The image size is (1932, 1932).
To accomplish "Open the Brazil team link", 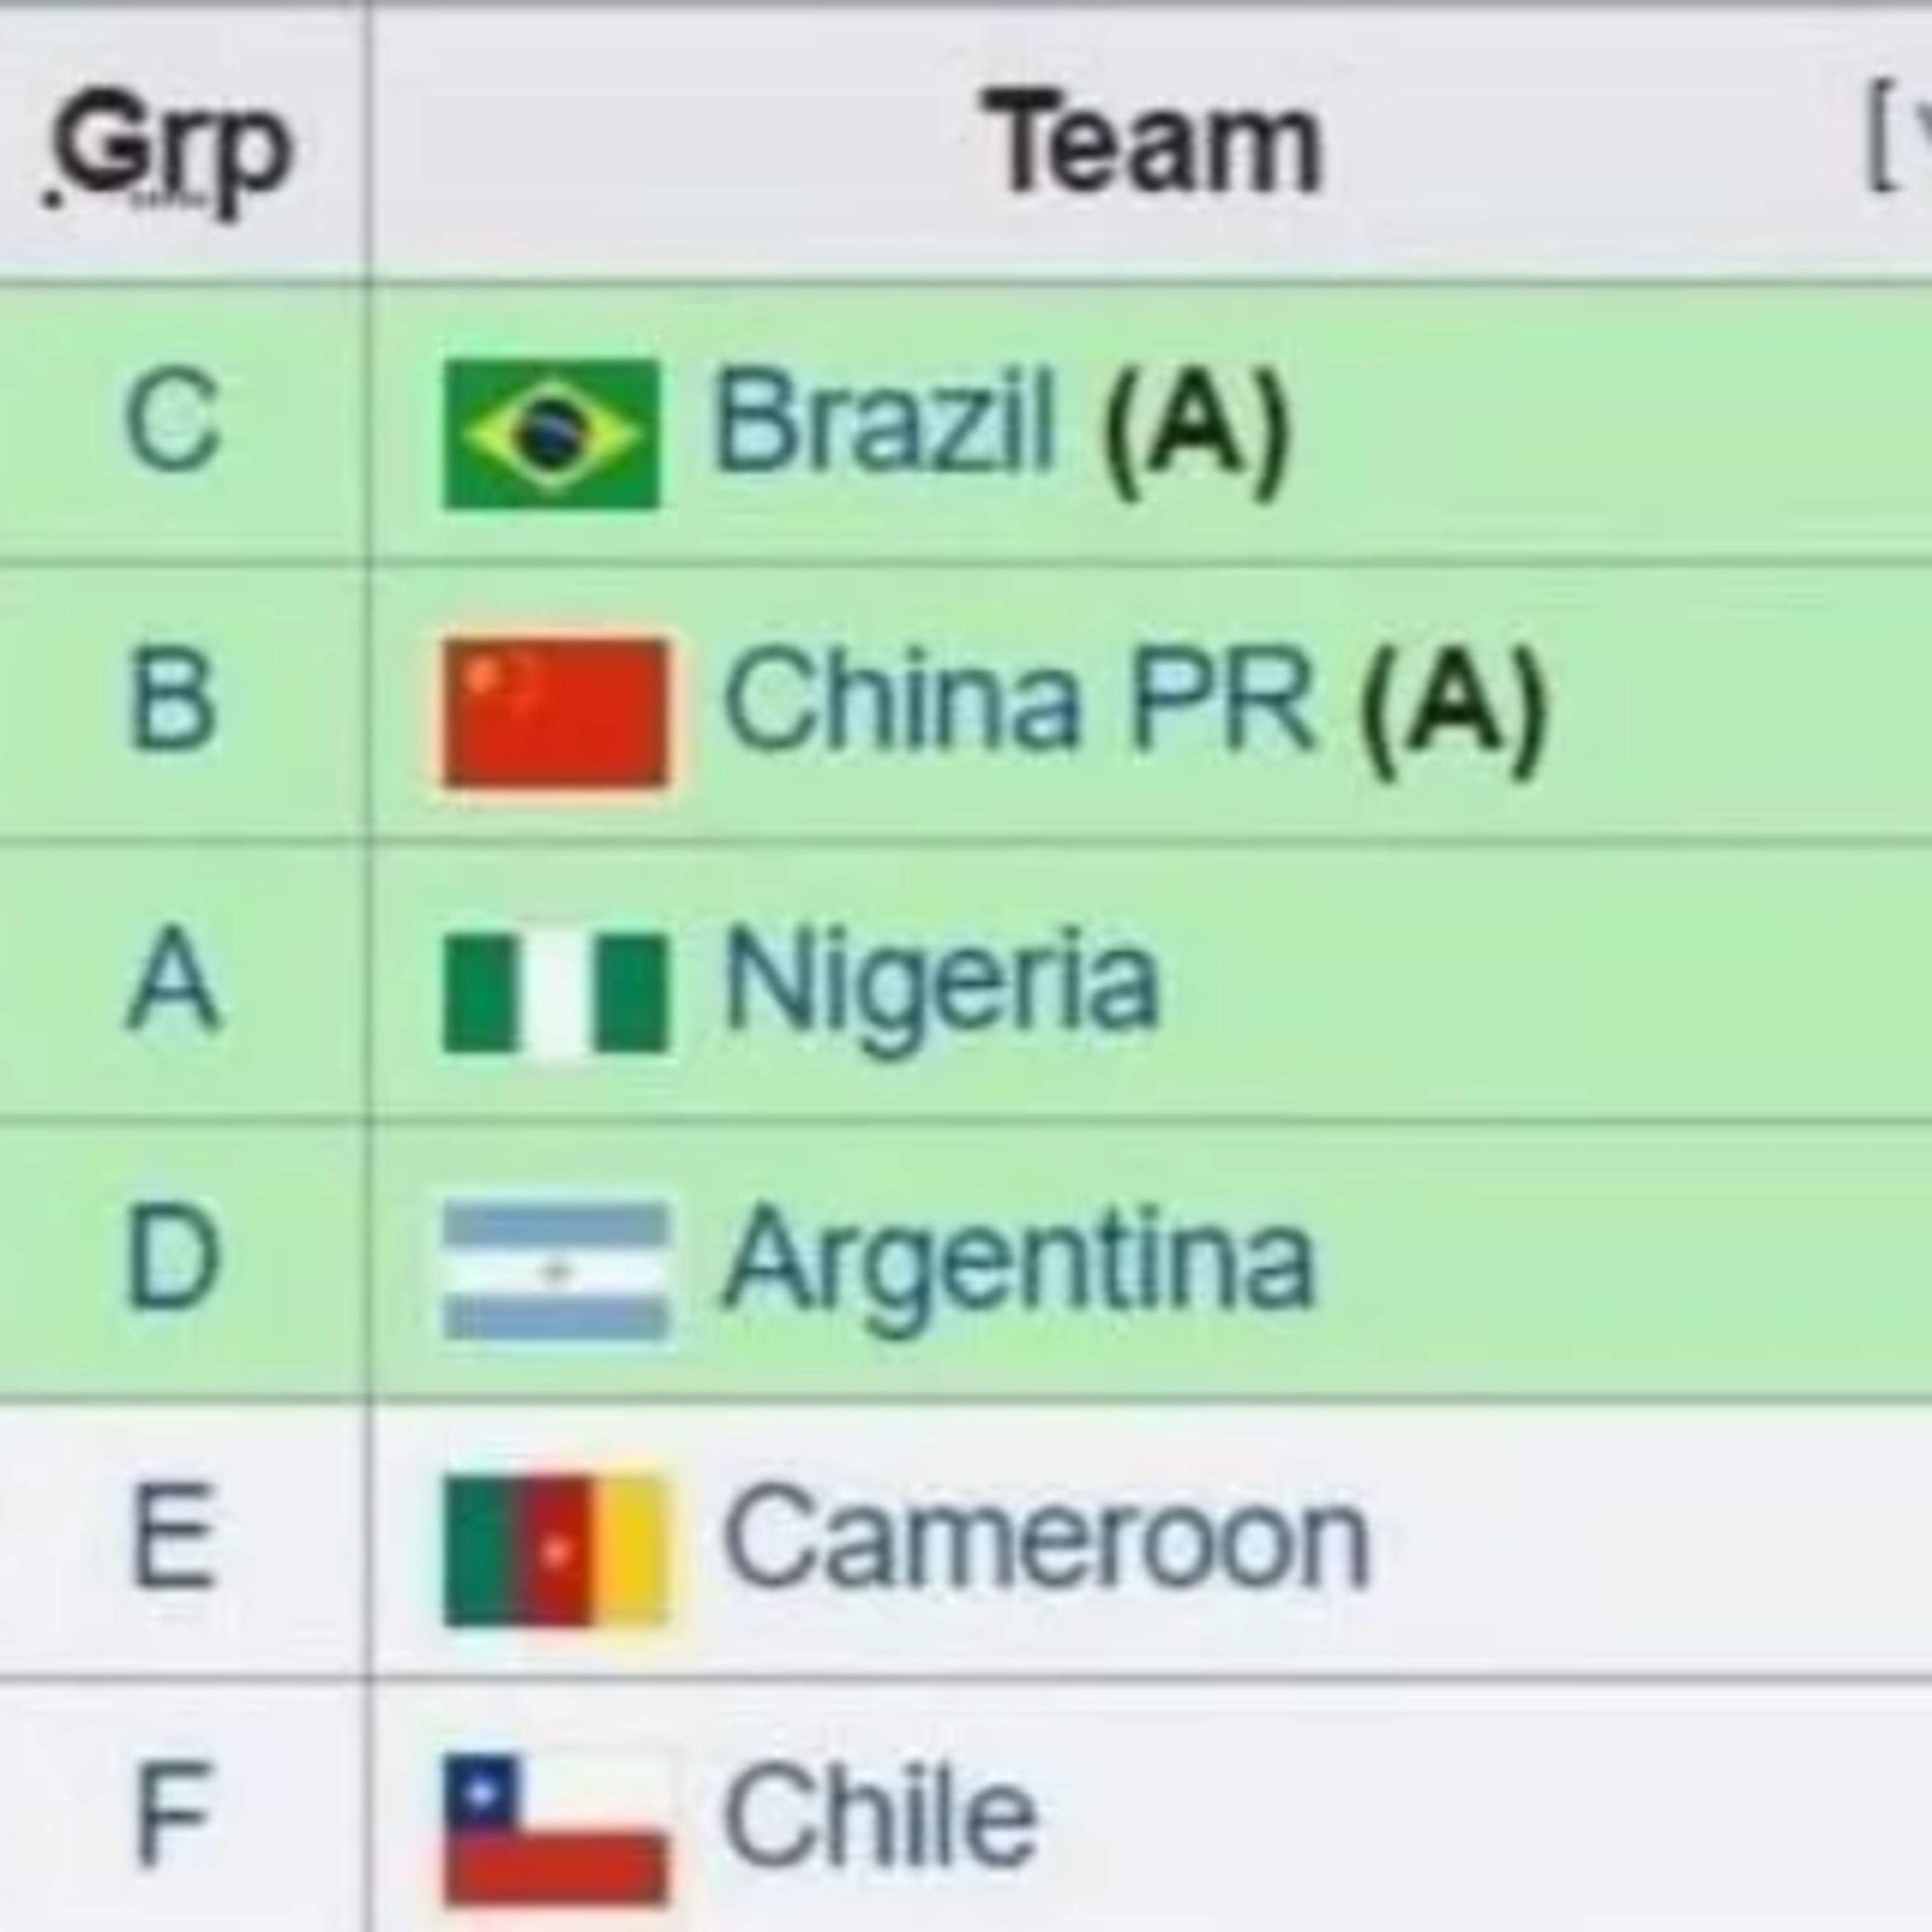I will click(x=884, y=420).
